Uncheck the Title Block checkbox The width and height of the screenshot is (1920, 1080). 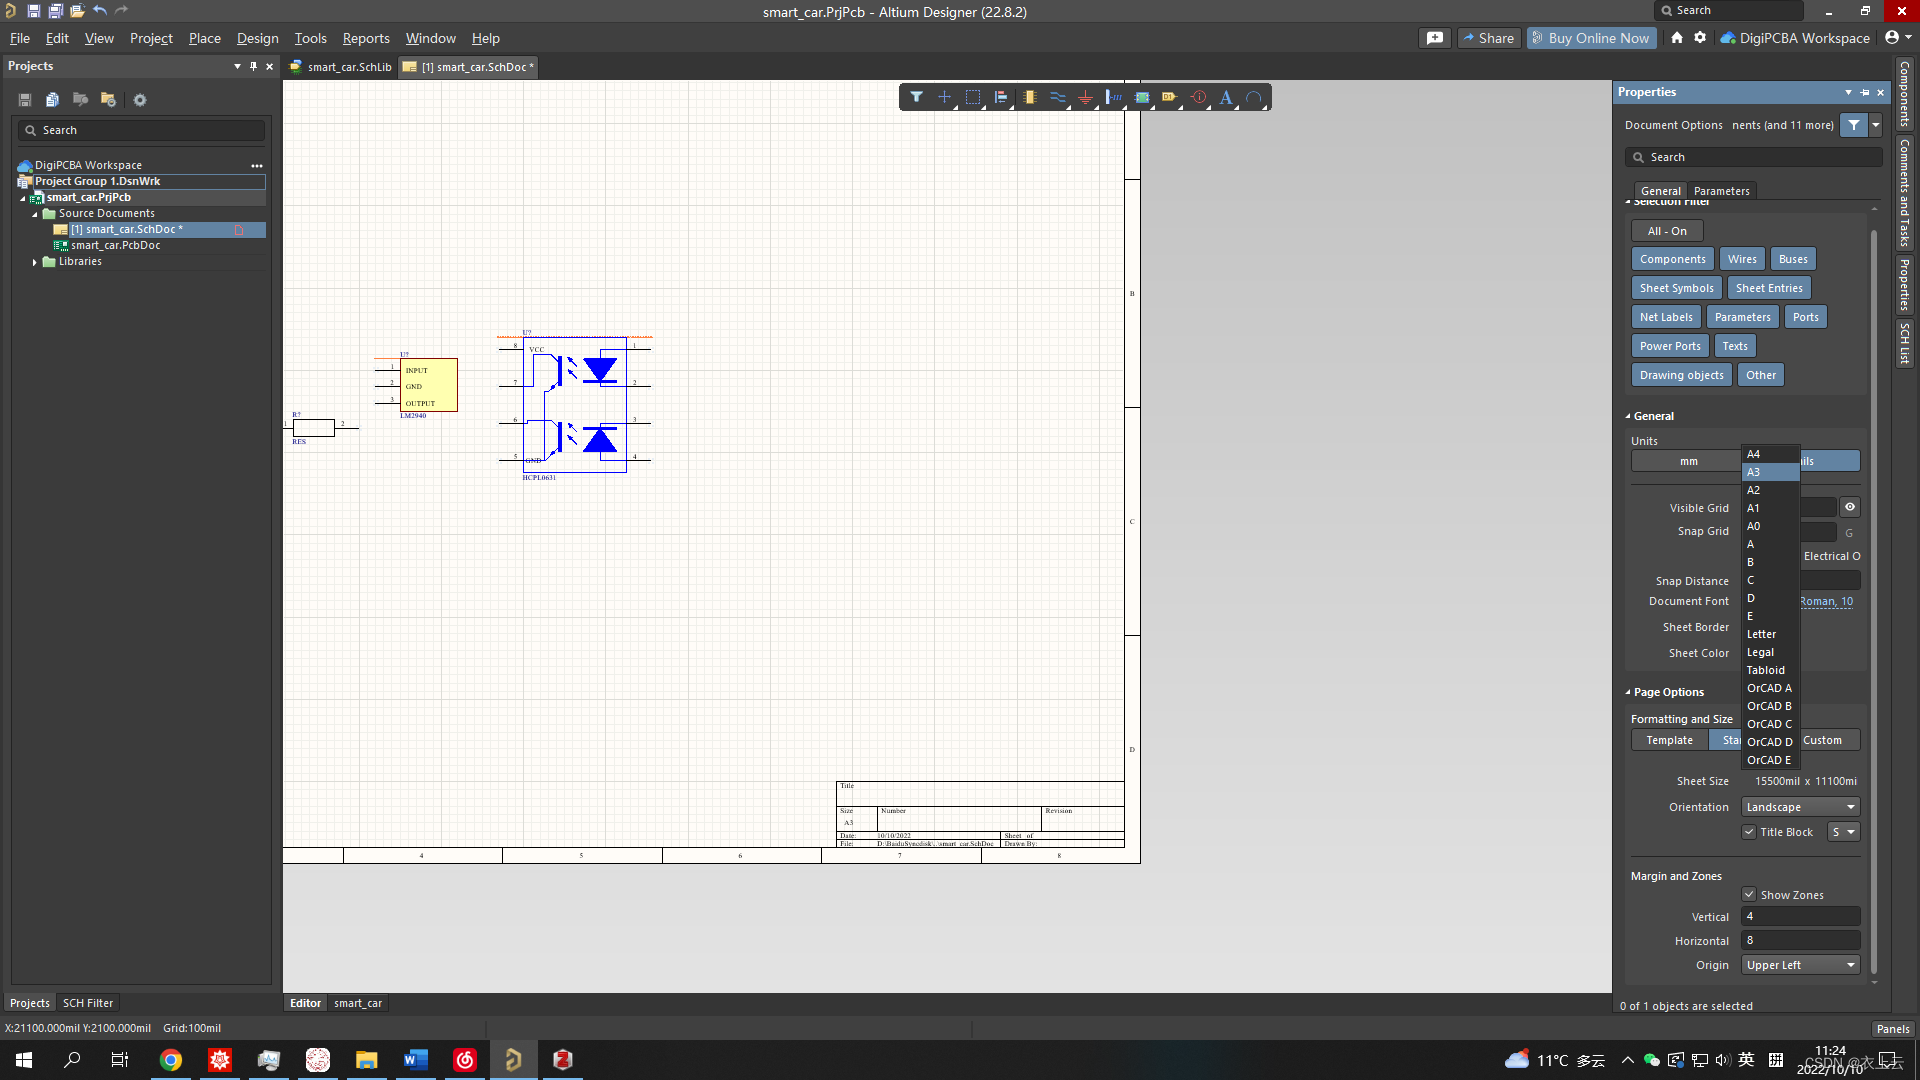[x=1749, y=832]
